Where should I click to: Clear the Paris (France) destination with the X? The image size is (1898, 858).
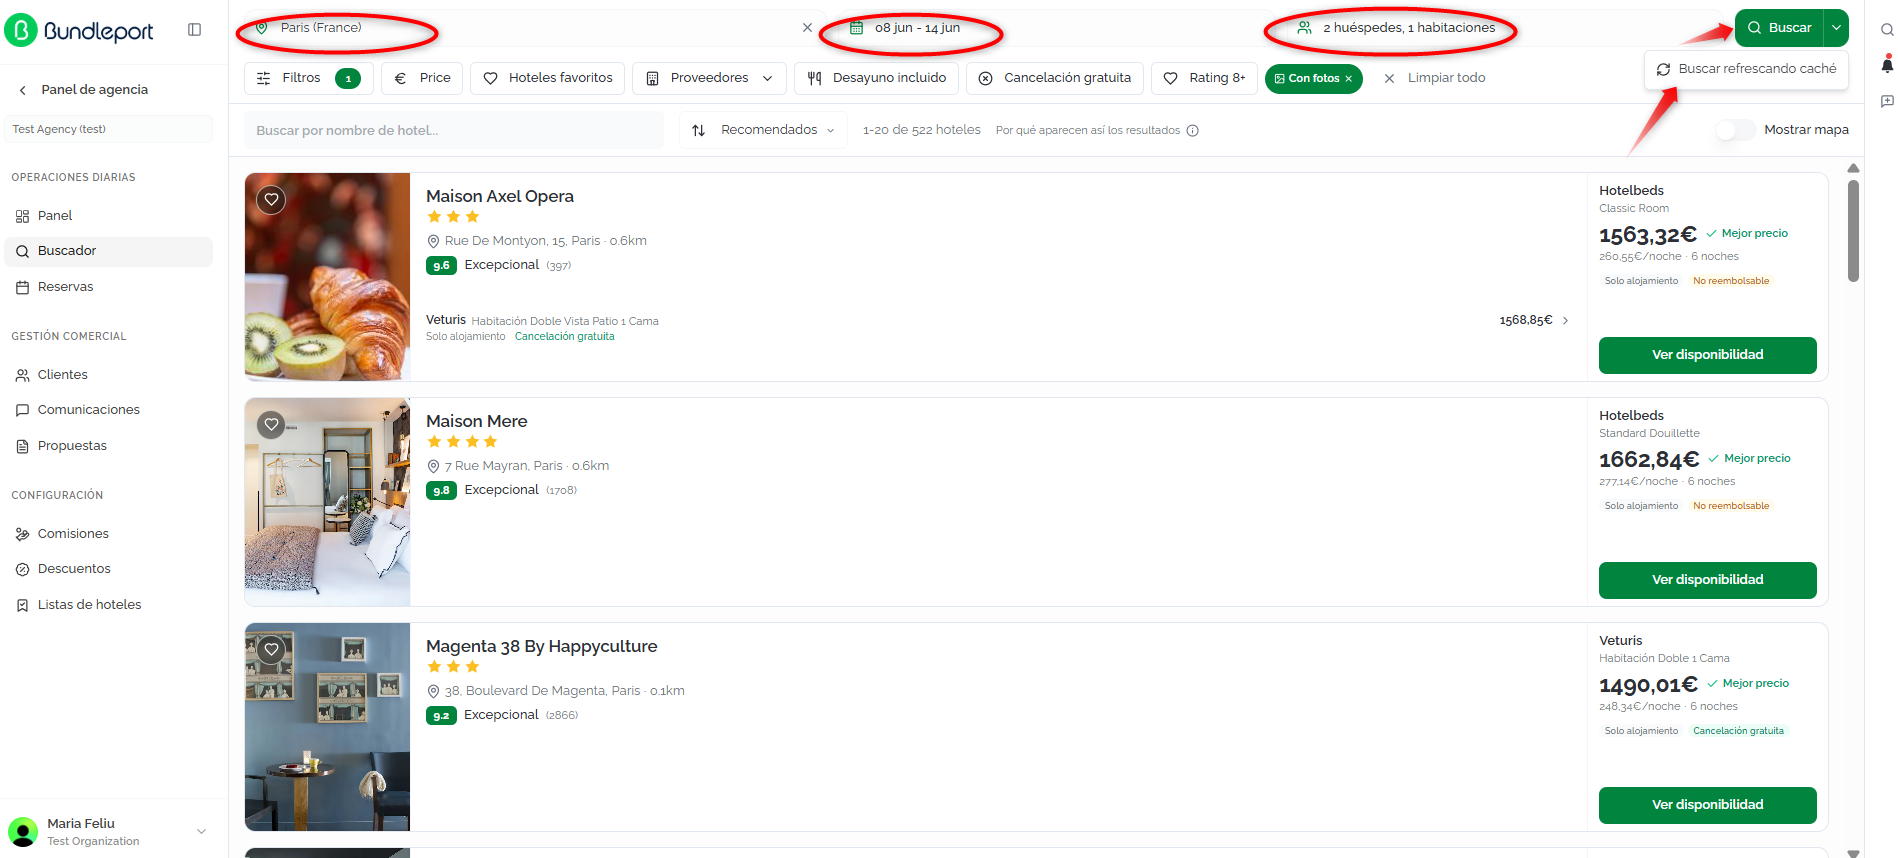point(807,28)
